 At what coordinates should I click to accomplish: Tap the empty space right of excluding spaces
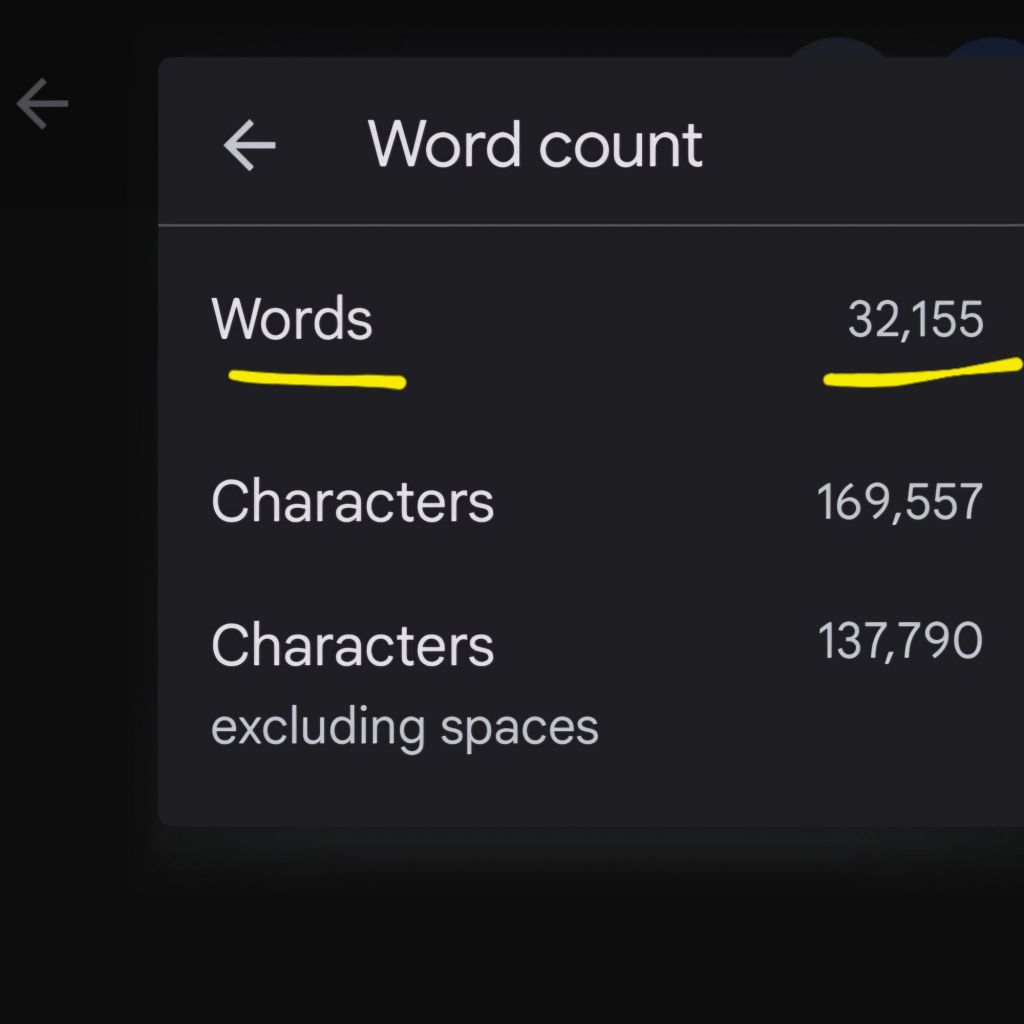800,727
